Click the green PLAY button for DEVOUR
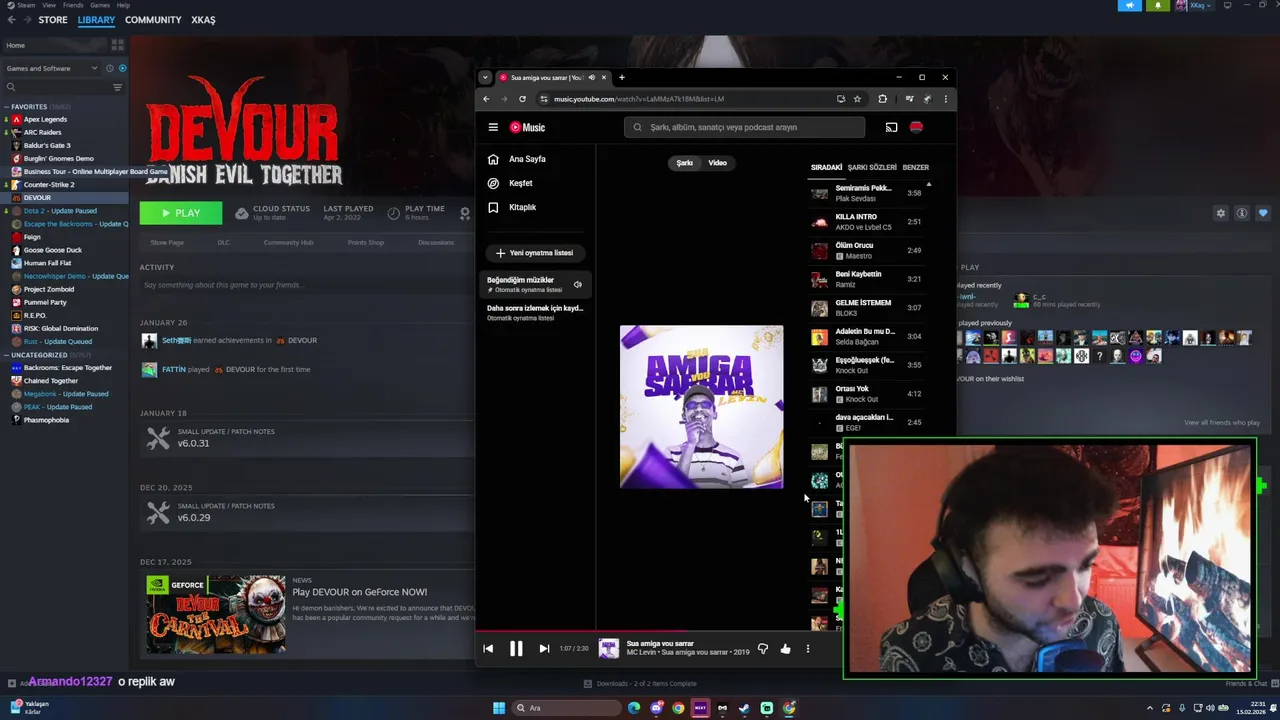 (x=180, y=213)
